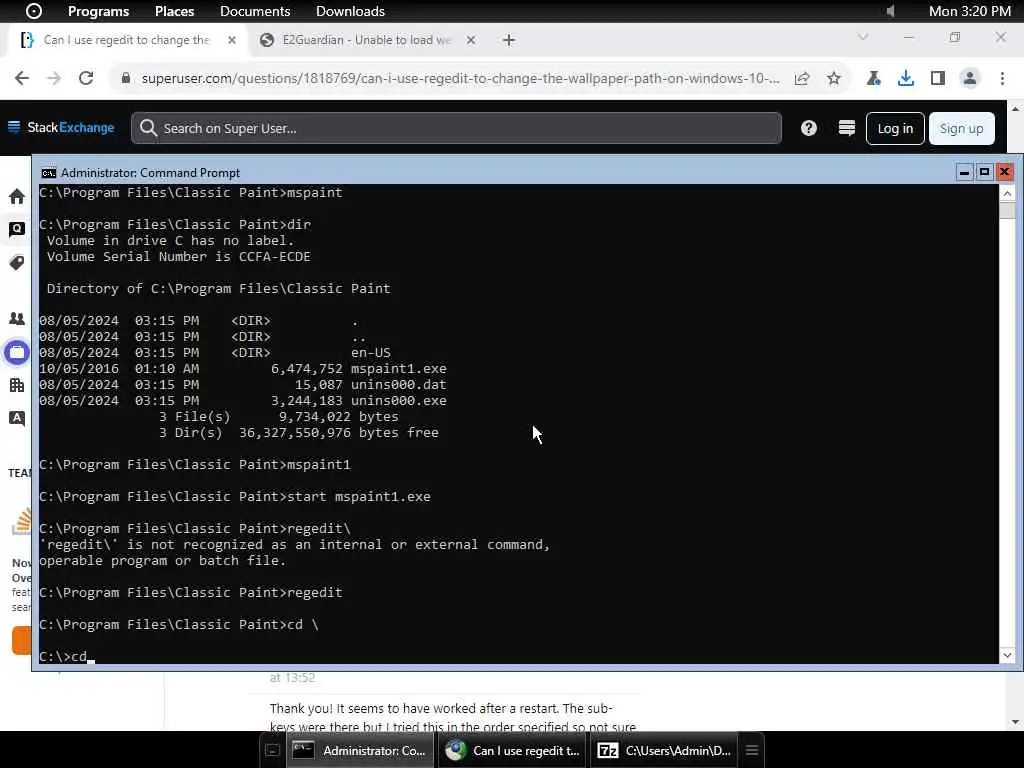Click the Companies building icon in the sidebar
Image resolution: width=1024 pixels, height=768 pixels.
point(17,385)
